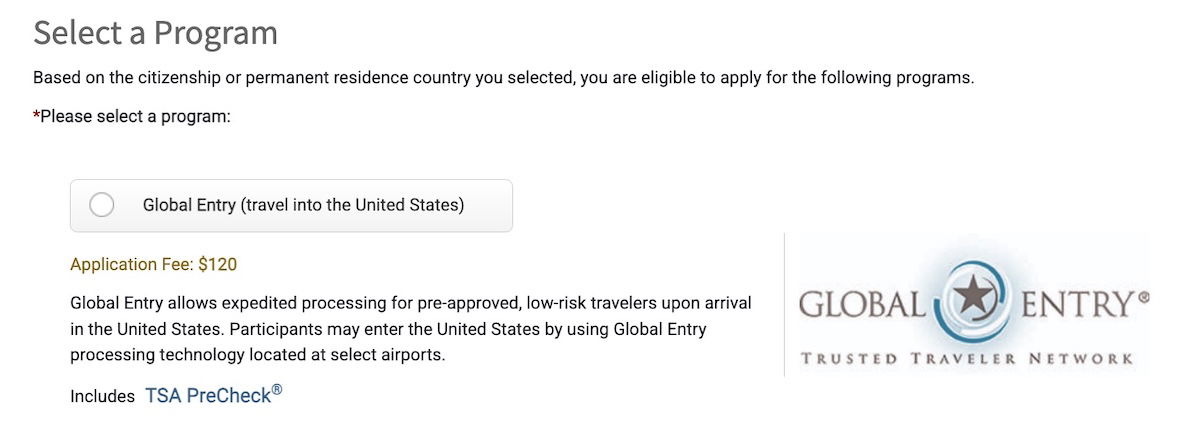This screenshot has width=1200, height=430.
Task: Click the red asterisk required marker
Action: coord(36,114)
